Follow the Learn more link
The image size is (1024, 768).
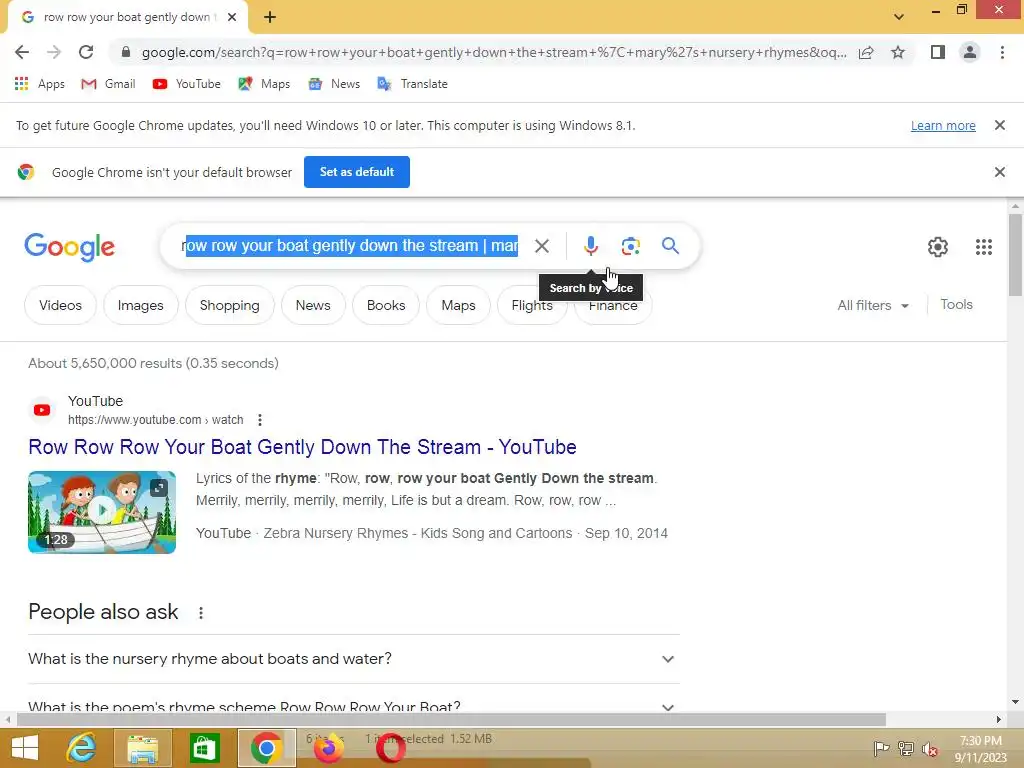click(943, 125)
